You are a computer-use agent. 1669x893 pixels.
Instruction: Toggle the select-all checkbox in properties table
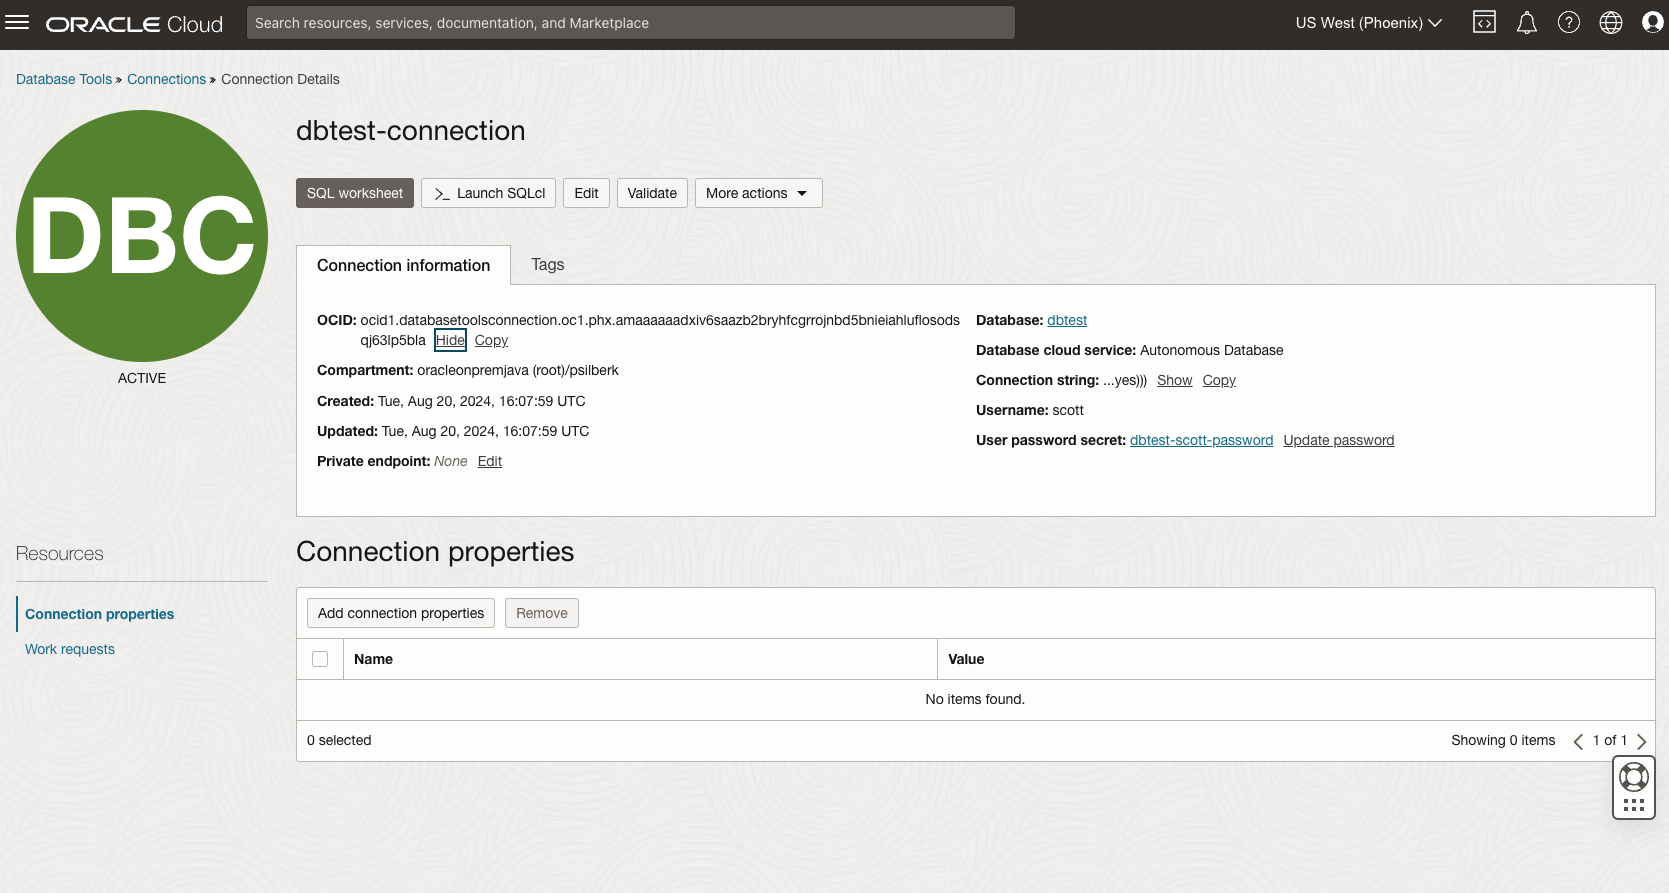320,659
